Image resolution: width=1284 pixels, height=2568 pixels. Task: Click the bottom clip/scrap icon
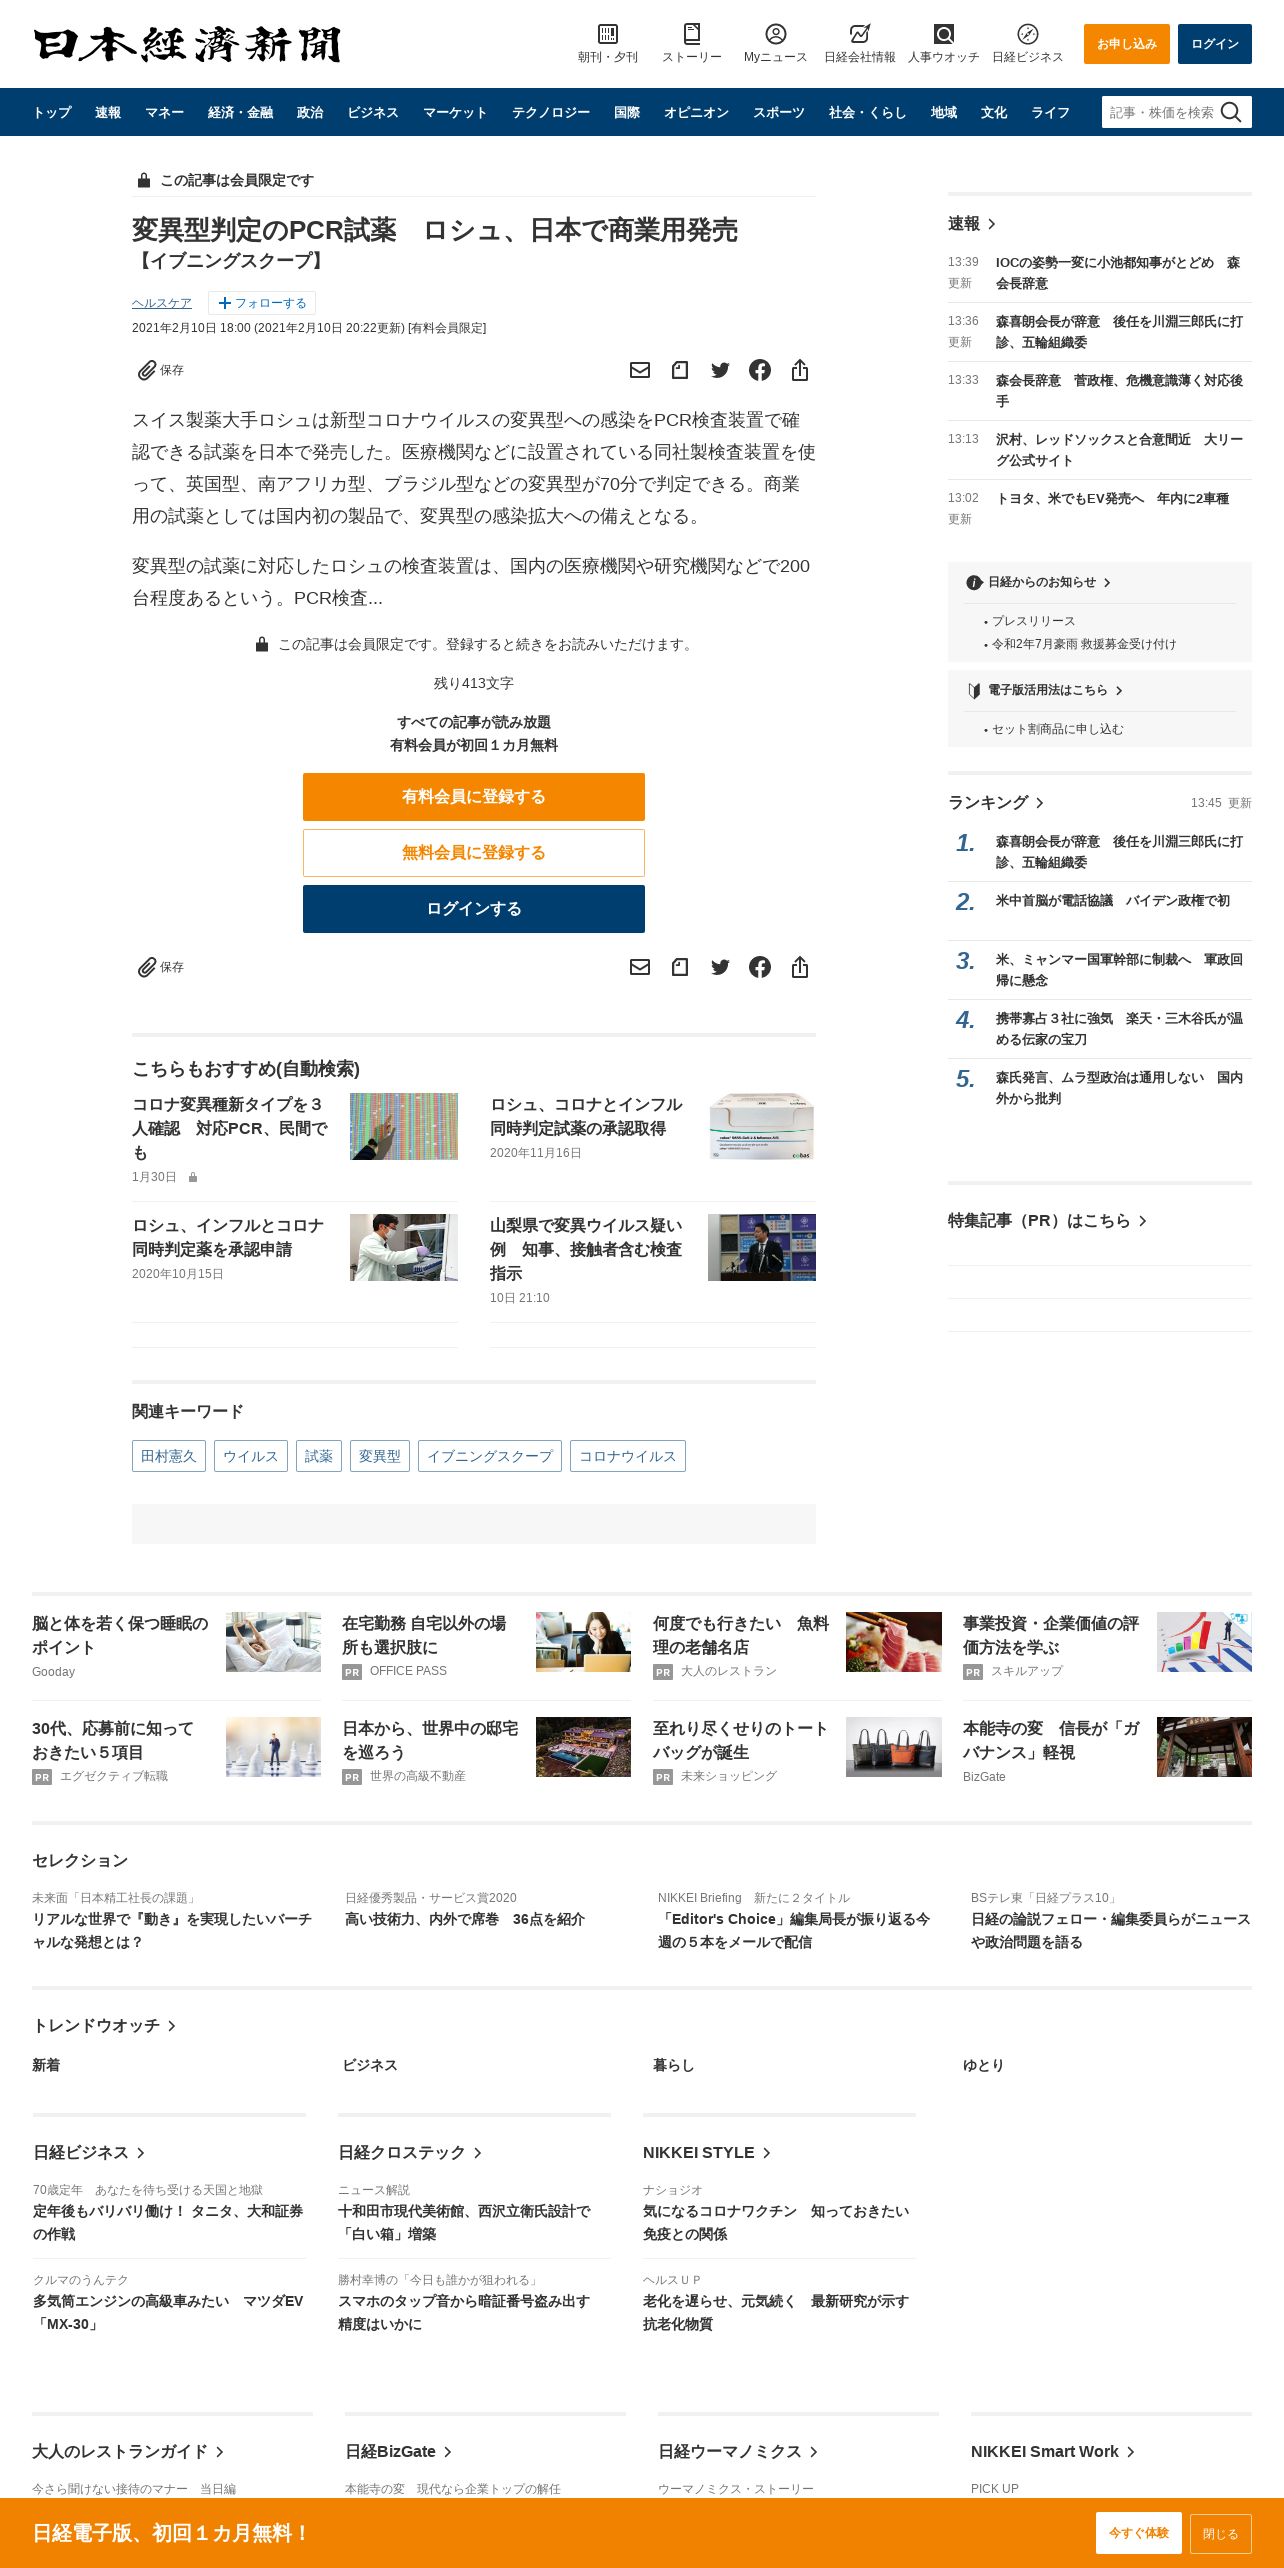click(680, 967)
